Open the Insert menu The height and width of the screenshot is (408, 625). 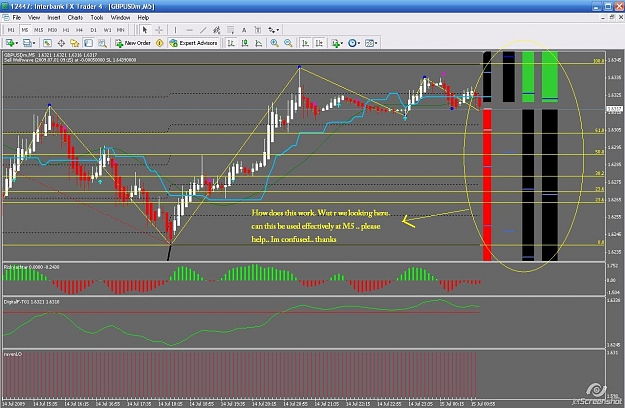(54, 18)
